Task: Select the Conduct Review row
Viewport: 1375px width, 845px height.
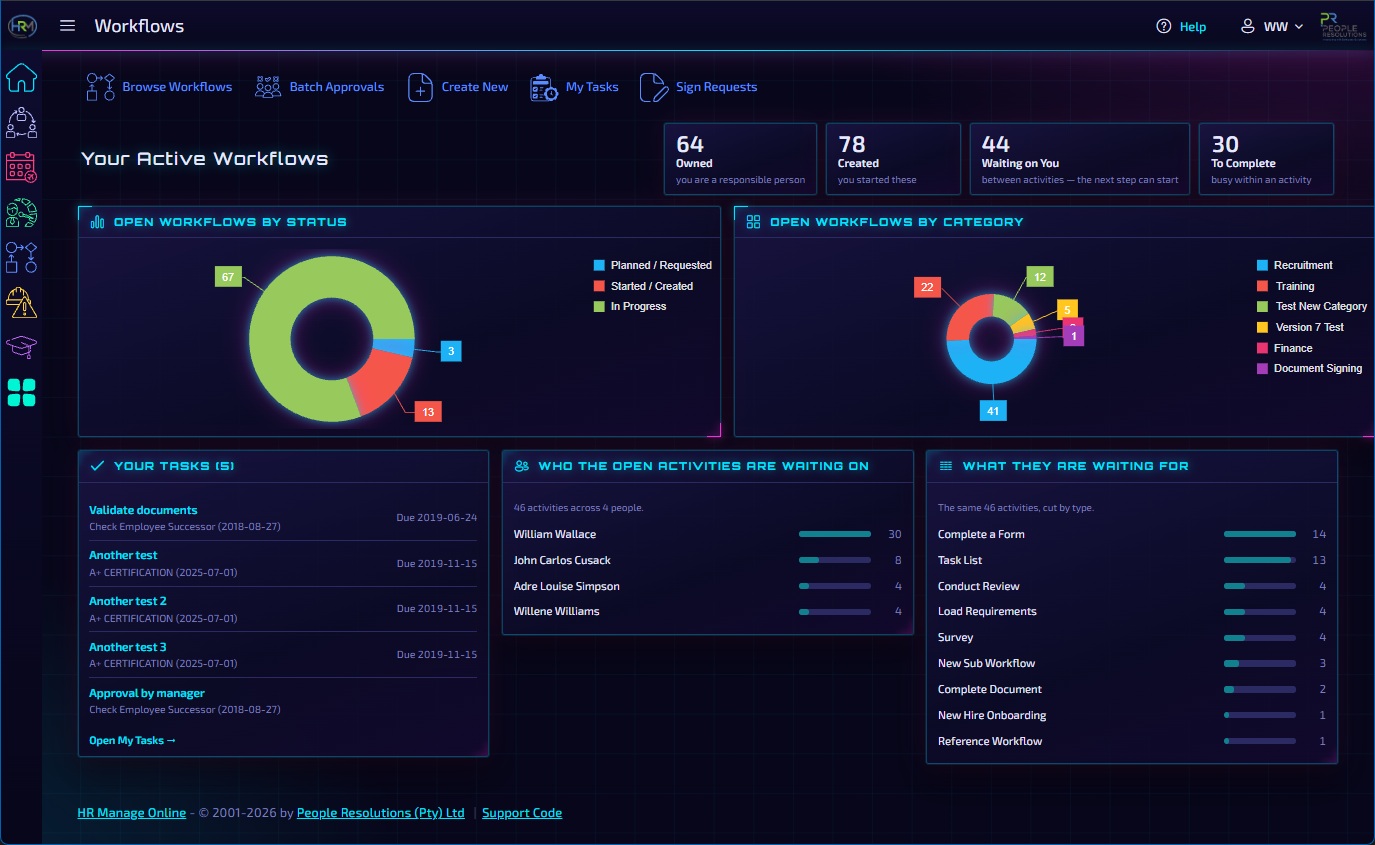Action: tap(1132, 586)
